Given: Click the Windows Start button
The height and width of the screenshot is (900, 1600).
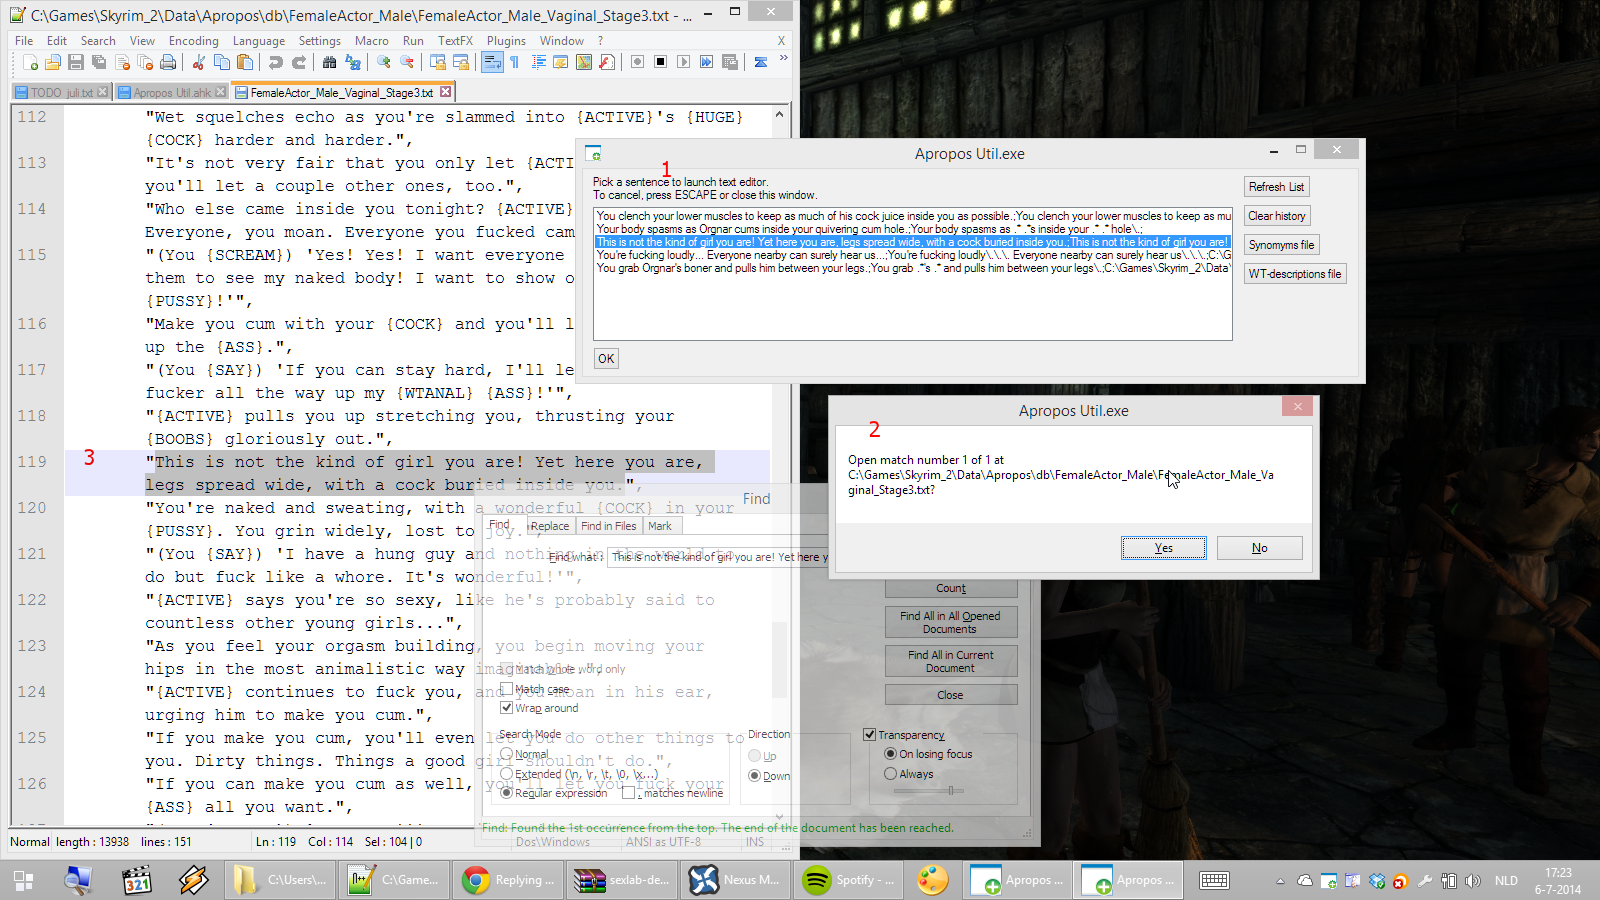Looking at the screenshot, I should click(23, 880).
